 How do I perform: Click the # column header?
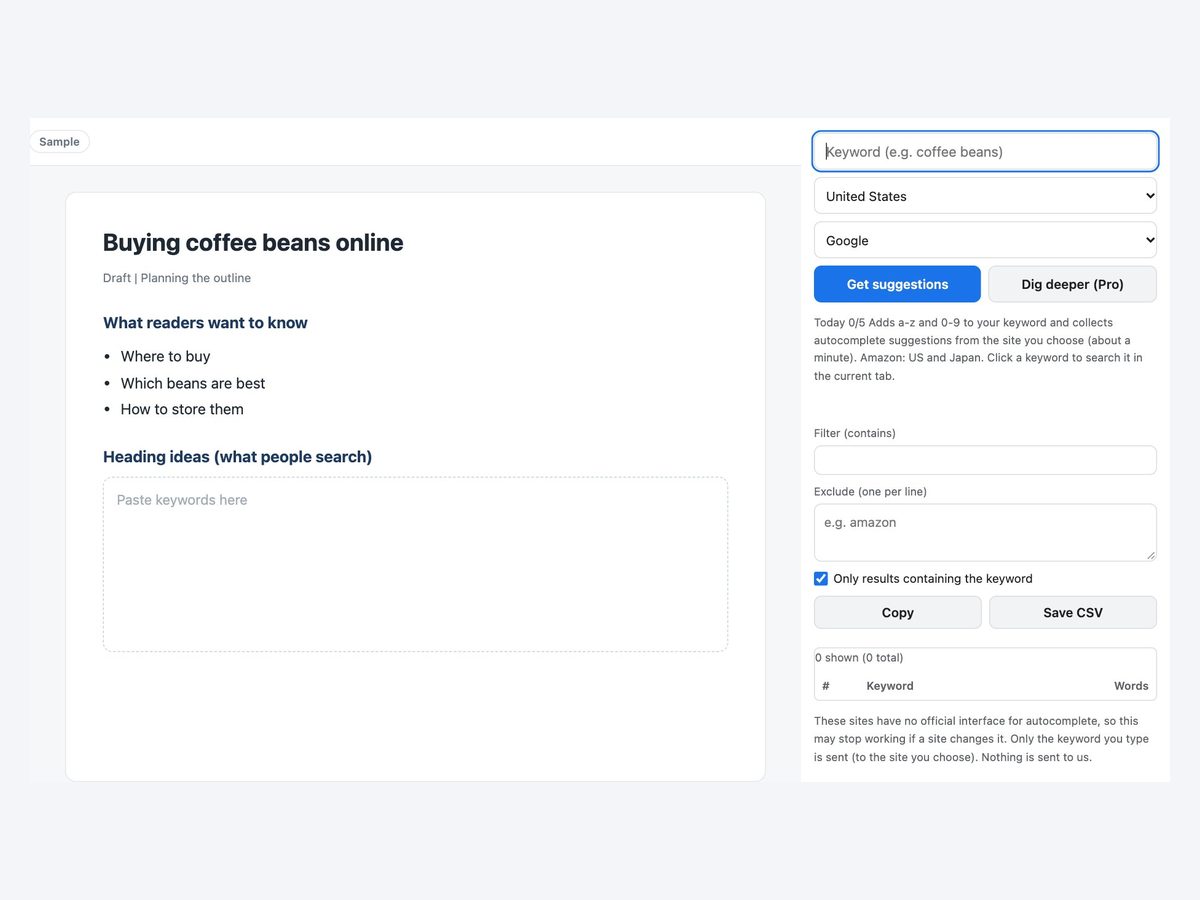(826, 686)
